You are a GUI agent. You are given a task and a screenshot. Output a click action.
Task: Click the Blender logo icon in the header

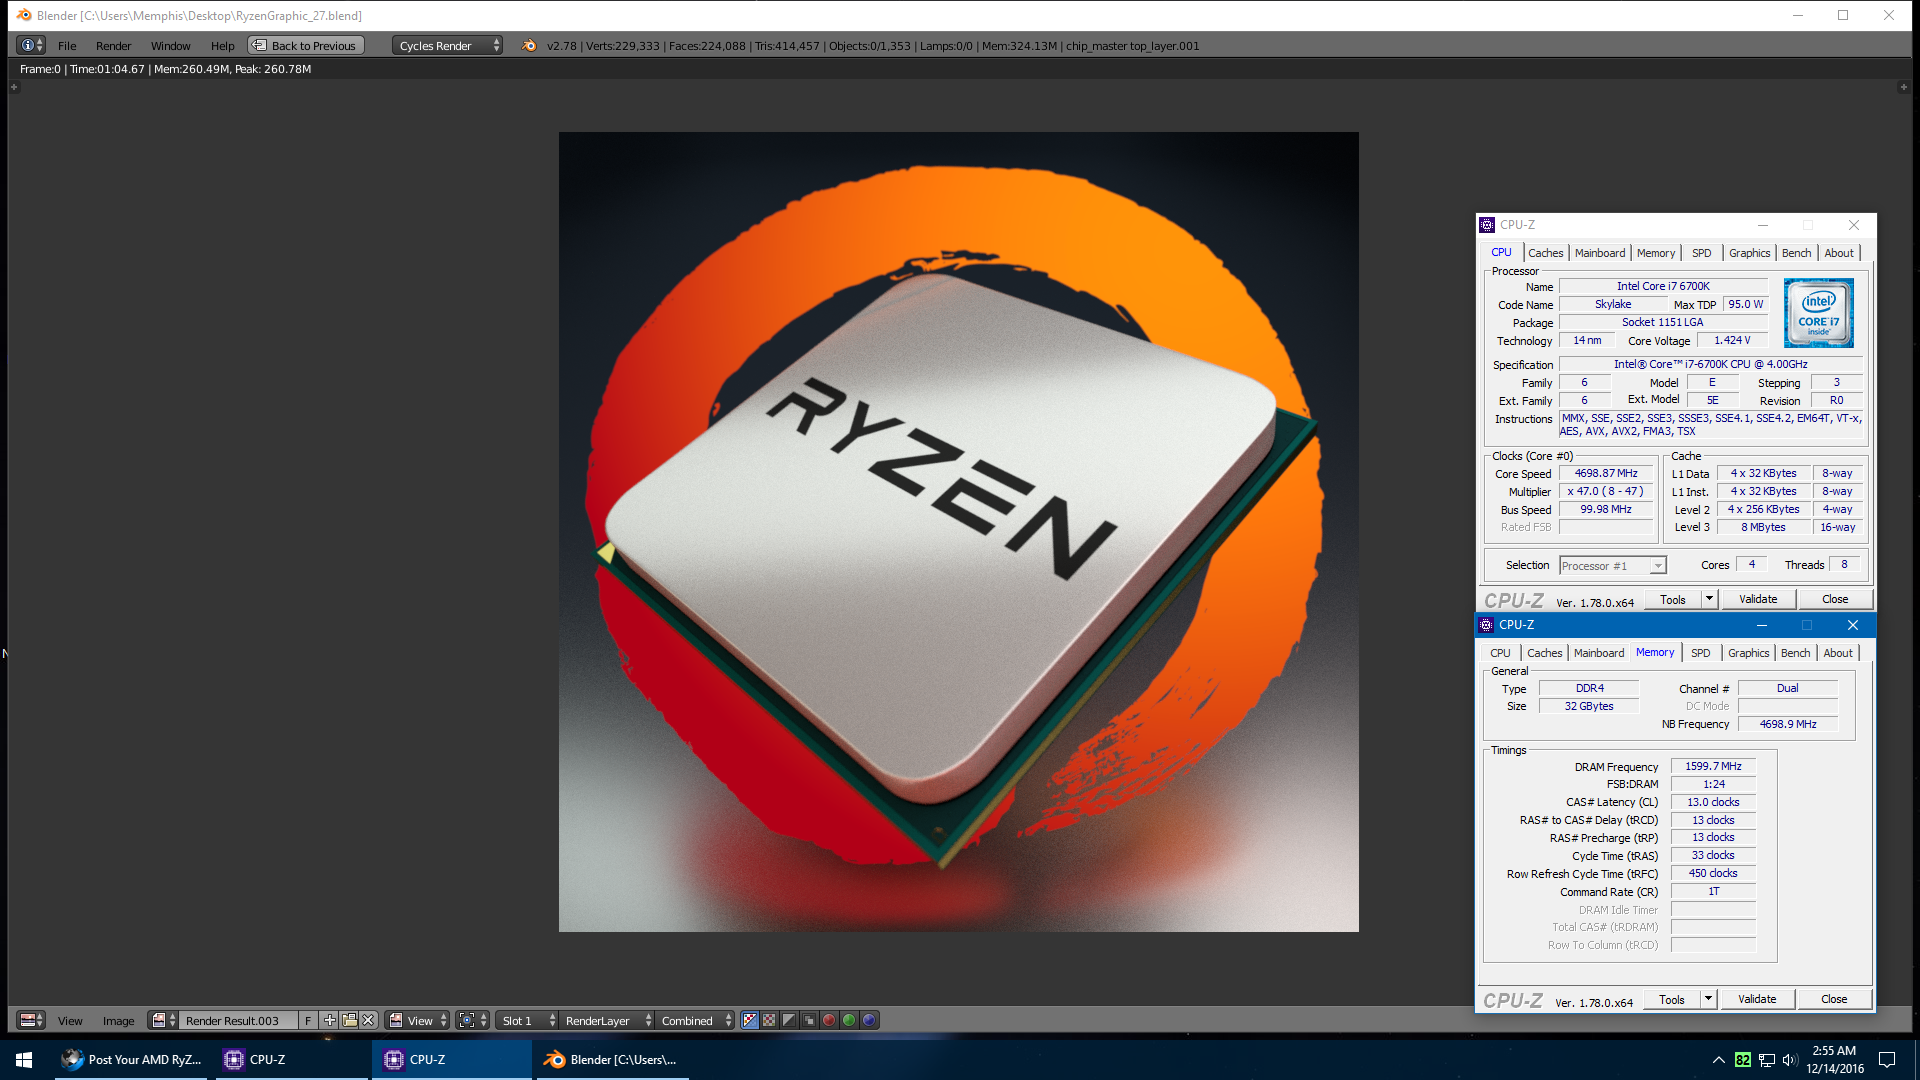(x=529, y=45)
